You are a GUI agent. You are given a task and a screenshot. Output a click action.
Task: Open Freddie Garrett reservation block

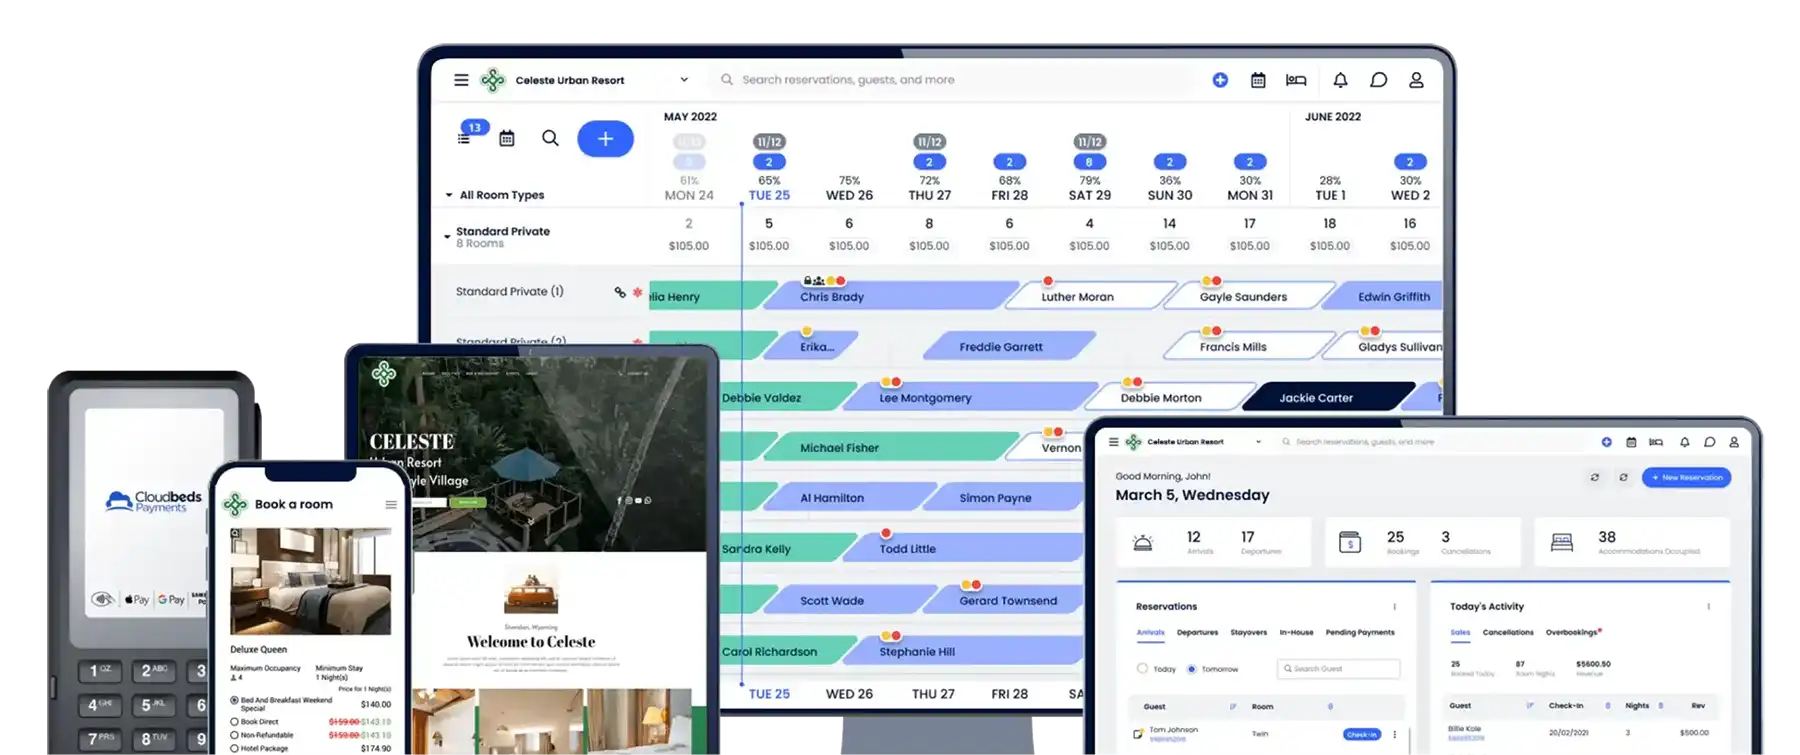(1008, 347)
